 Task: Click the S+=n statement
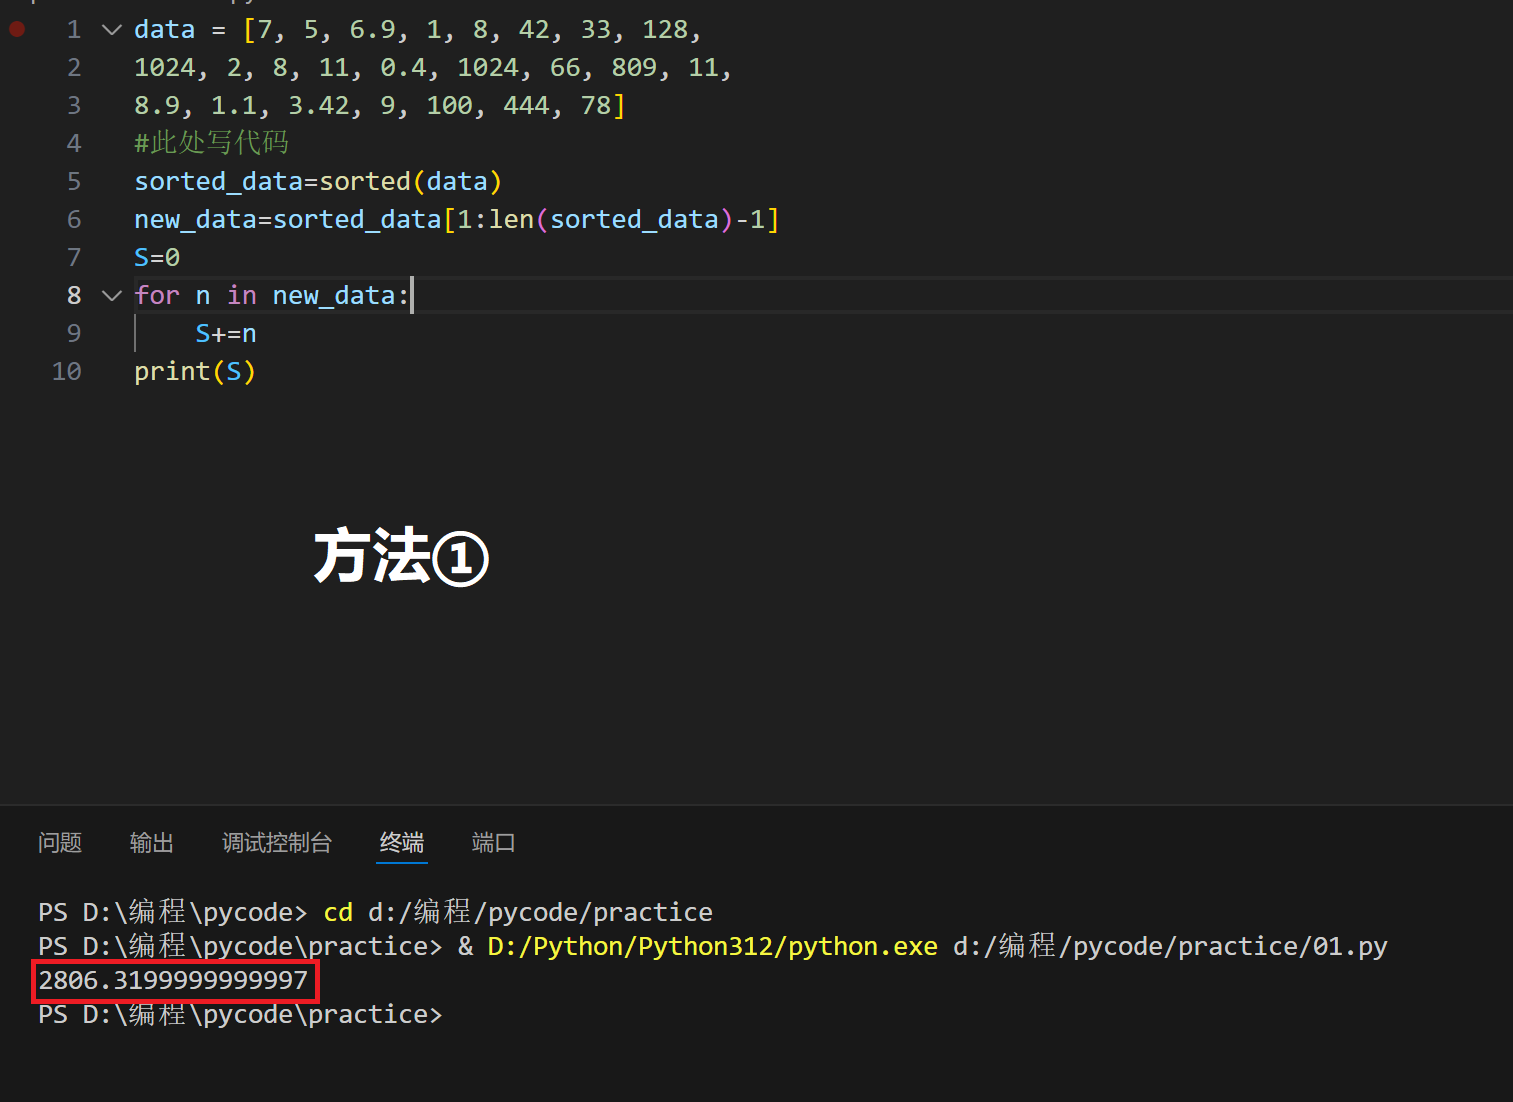click(226, 333)
